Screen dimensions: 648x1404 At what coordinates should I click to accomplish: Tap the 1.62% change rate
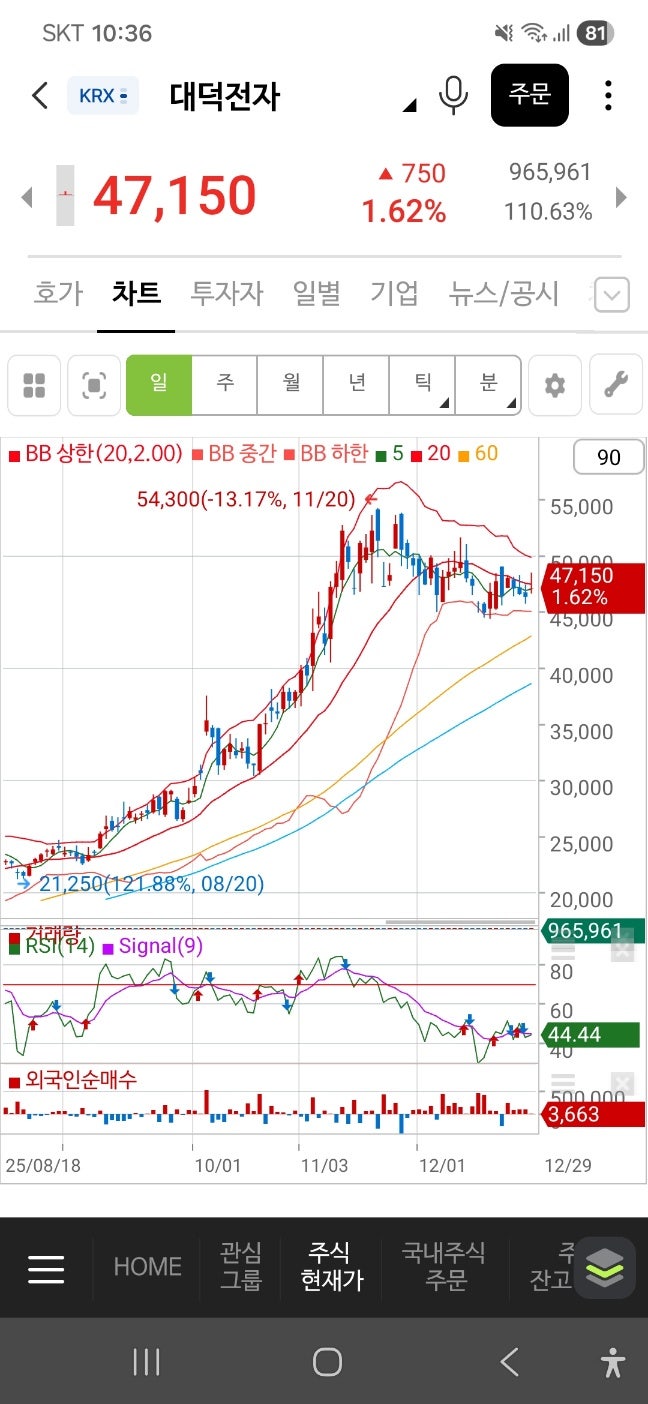pos(404,212)
